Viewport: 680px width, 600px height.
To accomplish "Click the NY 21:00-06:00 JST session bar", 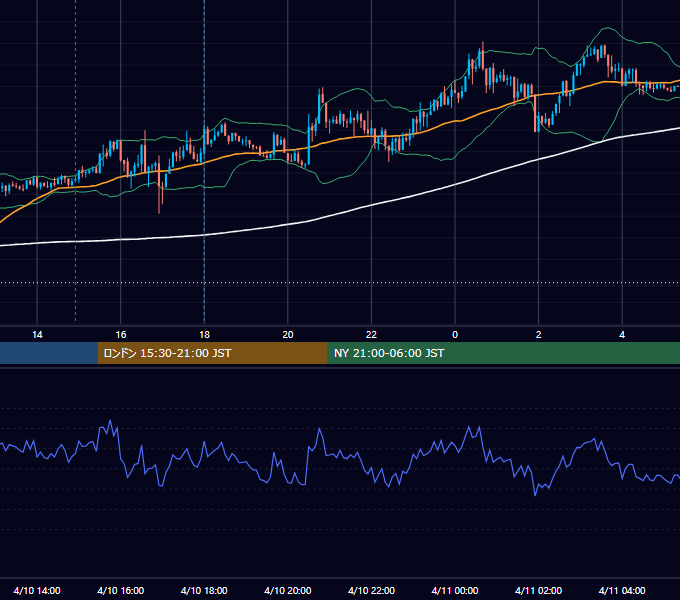I will [x=503, y=353].
